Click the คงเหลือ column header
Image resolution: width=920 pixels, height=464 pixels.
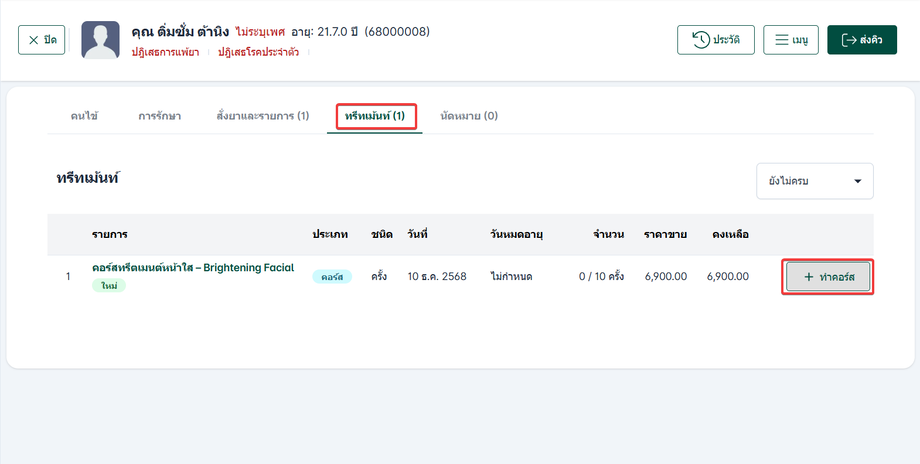point(730,235)
